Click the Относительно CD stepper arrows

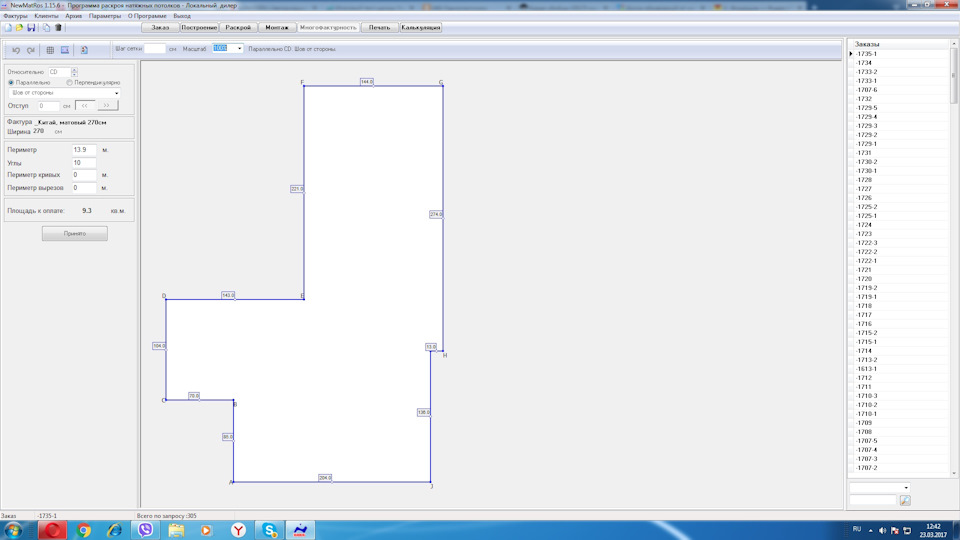click(74, 72)
